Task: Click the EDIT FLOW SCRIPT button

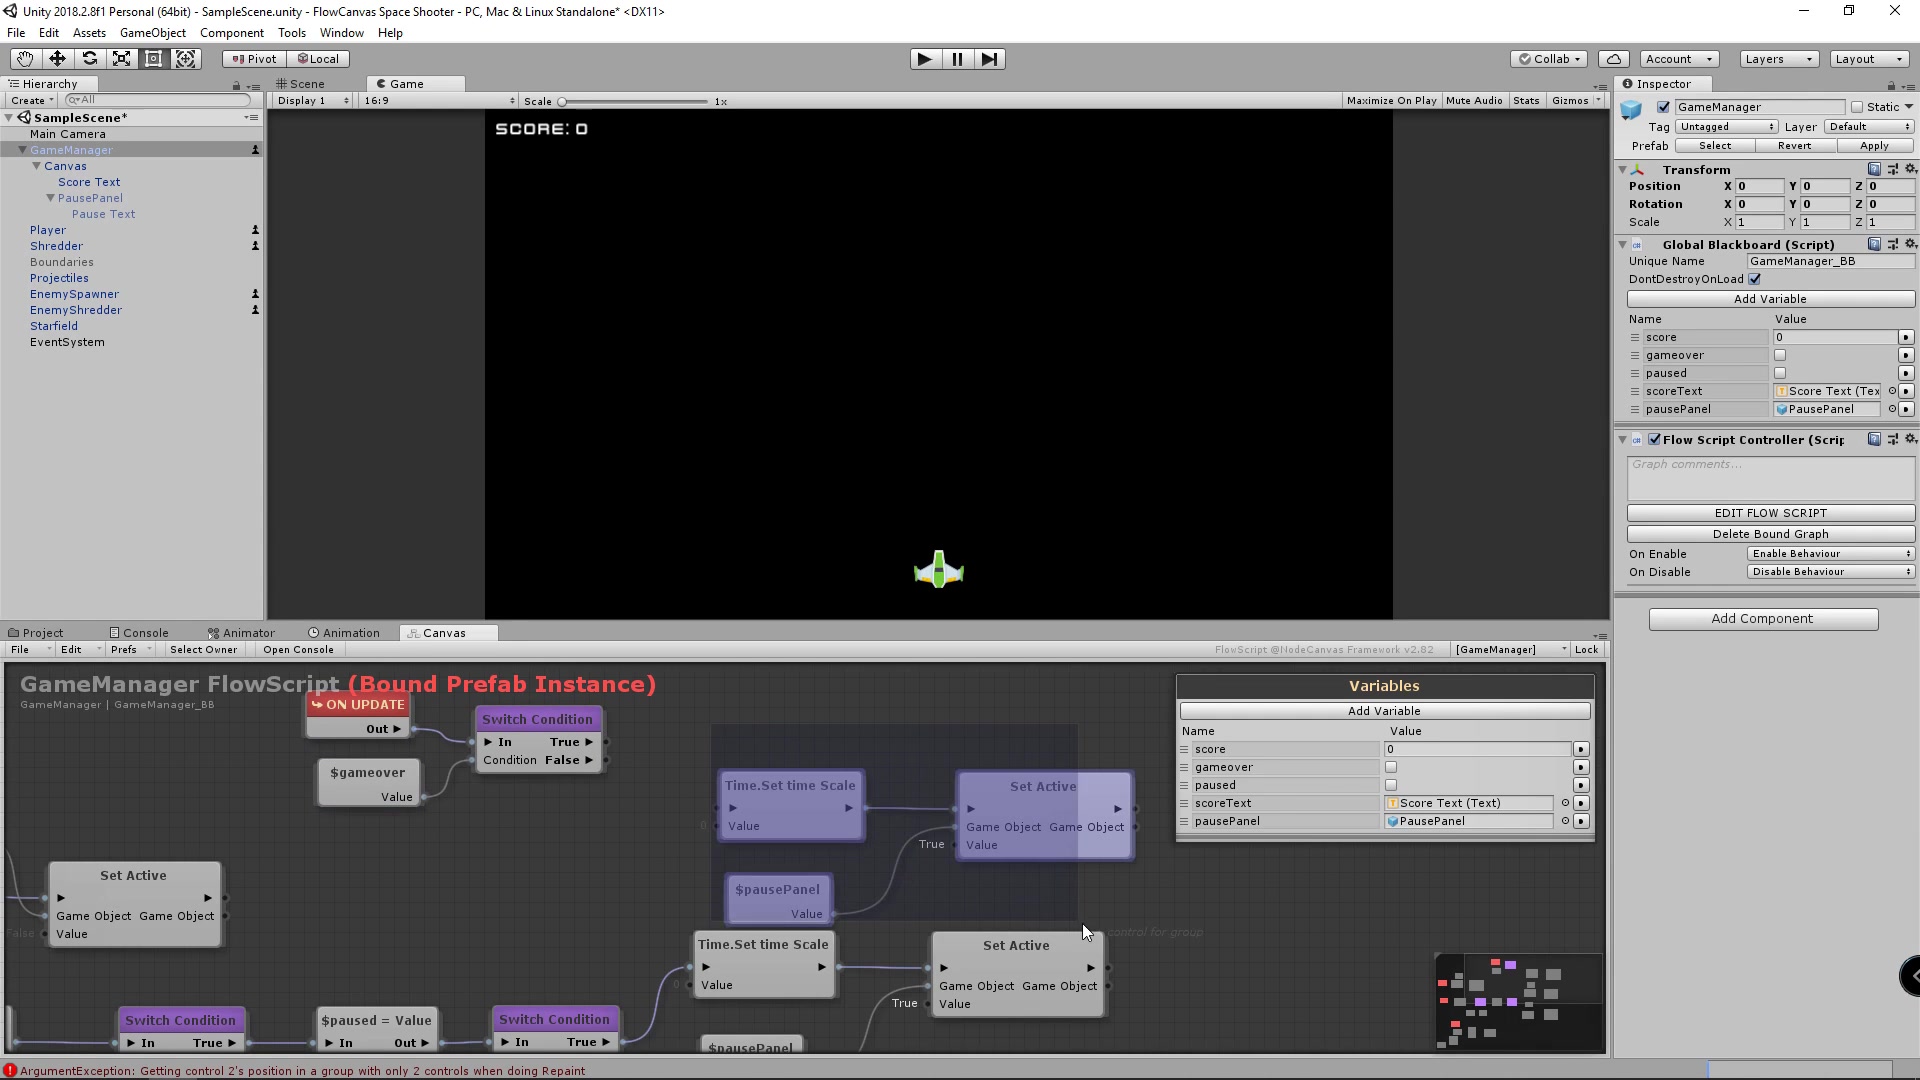Action: [1770, 513]
